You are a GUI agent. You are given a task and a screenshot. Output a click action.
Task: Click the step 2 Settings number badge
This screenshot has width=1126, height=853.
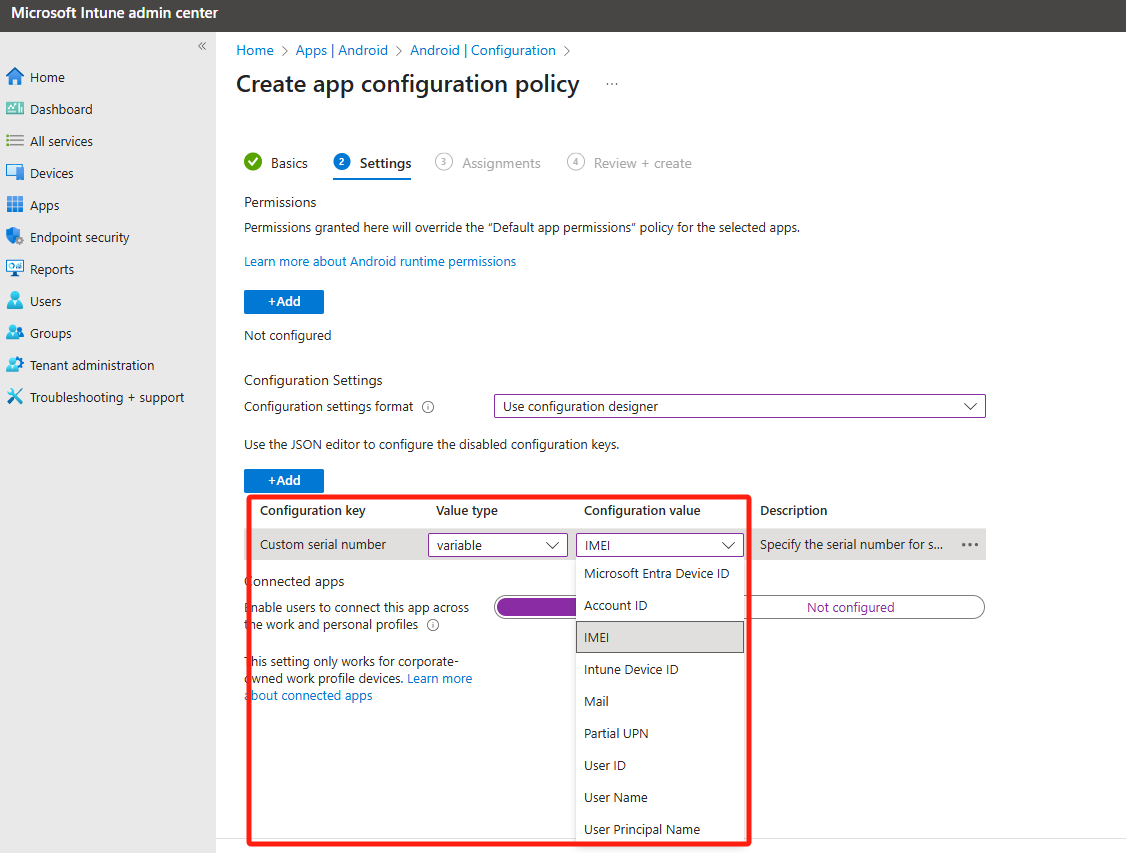pos(342,162)
